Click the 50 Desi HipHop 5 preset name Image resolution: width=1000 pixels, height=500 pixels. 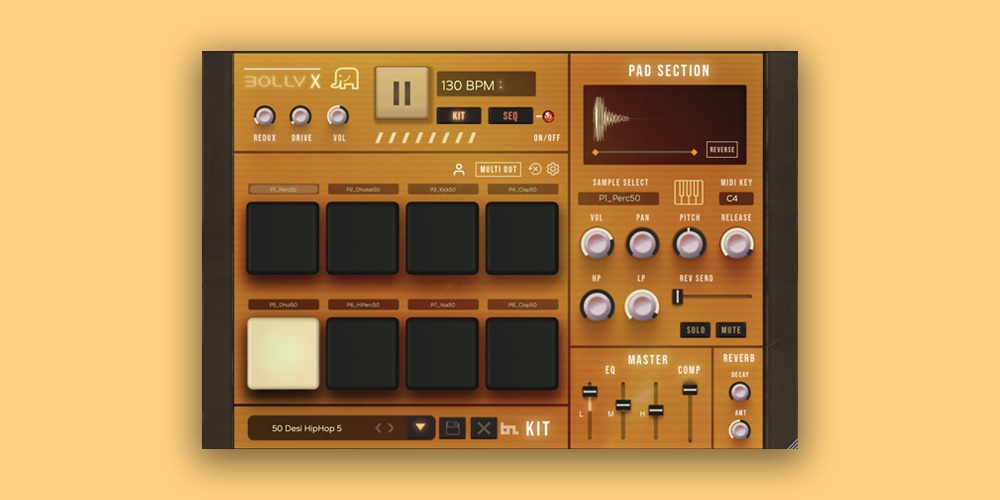point(307,429)
